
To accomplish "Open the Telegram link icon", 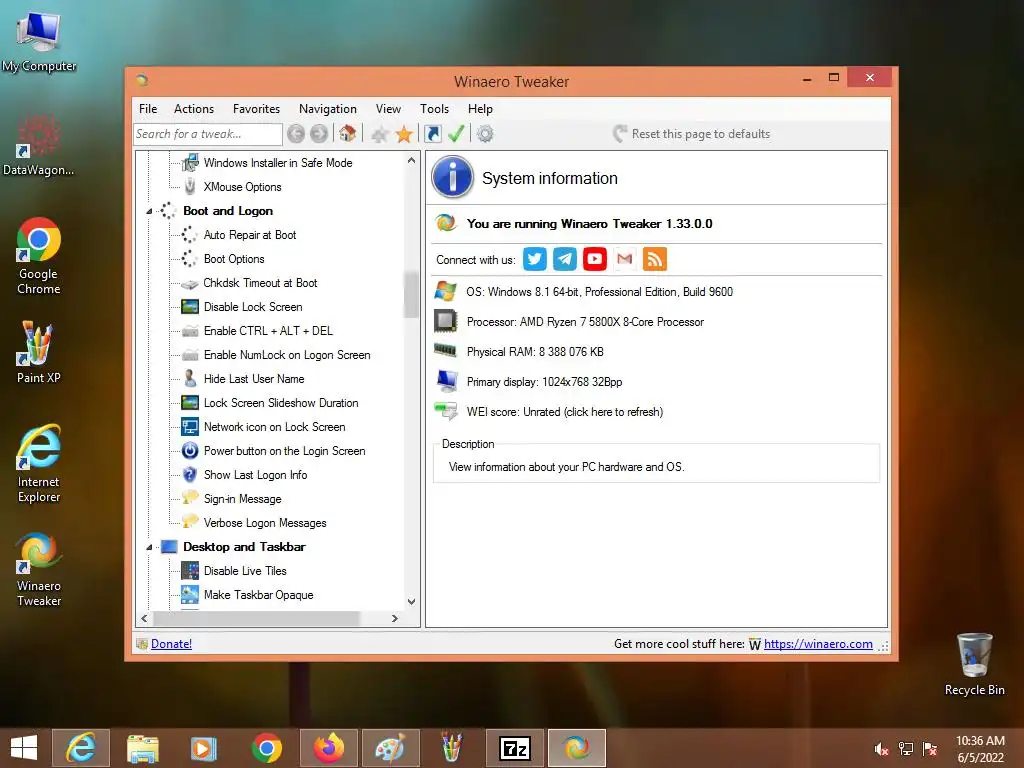I will pyautogui.click(x=565, y=259).
